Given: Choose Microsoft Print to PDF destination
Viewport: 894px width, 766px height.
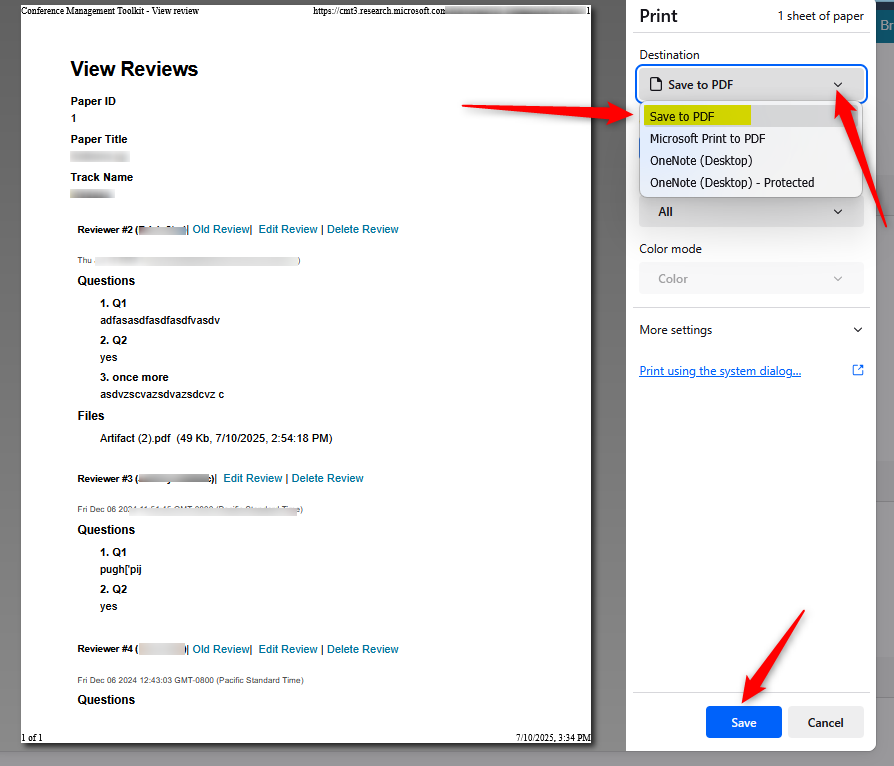Looking at the screenshot, I should click(x=707, y=139).
